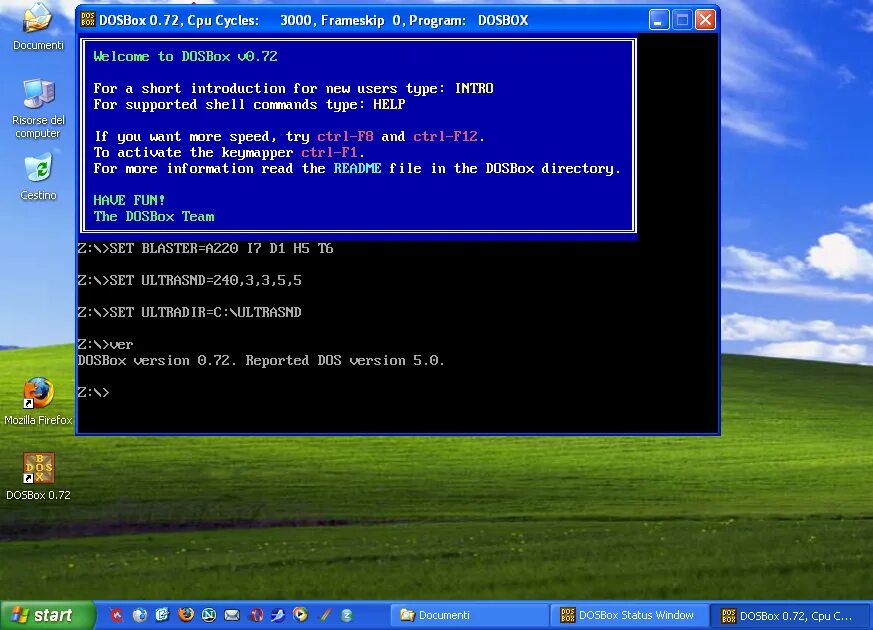873x630 pixels.
Task: Click the ZoneAlarm icon in quick launch
Action: pos(346,615)
